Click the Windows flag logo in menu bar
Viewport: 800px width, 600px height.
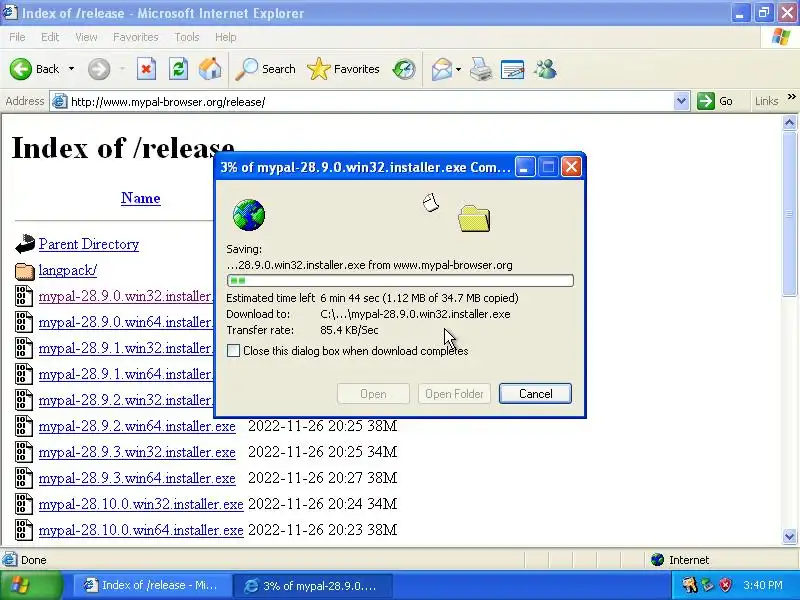click(x=781, y=37)
